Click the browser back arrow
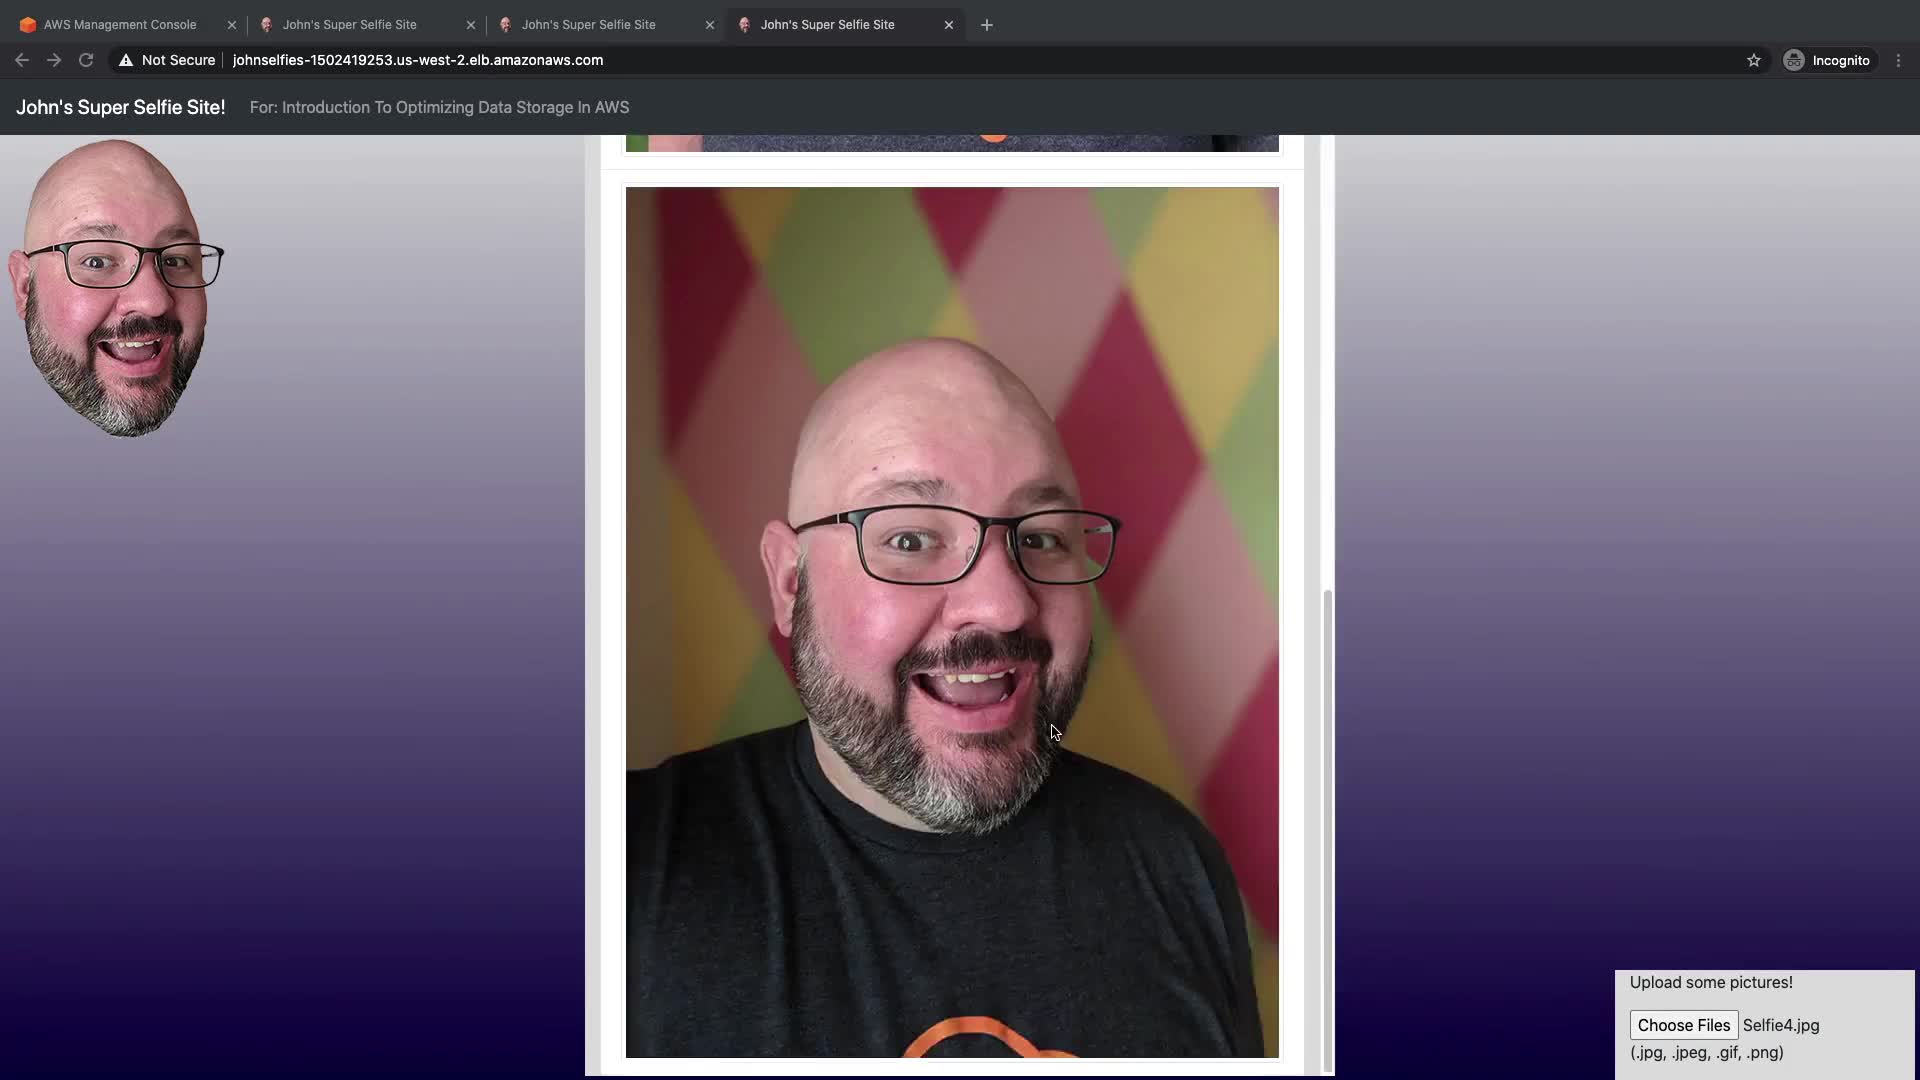The width and height of the screenshot is (1920, 1080). [x=22, y=60]
